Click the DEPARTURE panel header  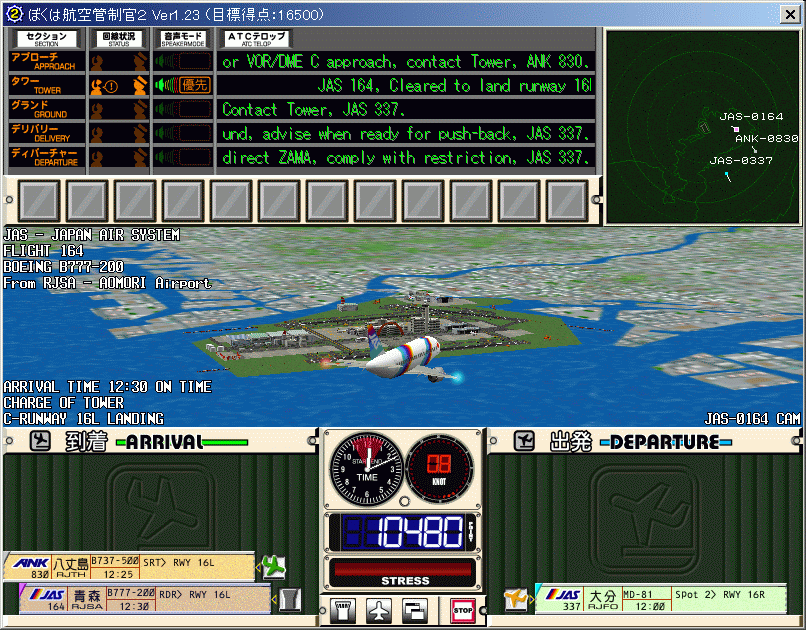[x=645, y=441]
